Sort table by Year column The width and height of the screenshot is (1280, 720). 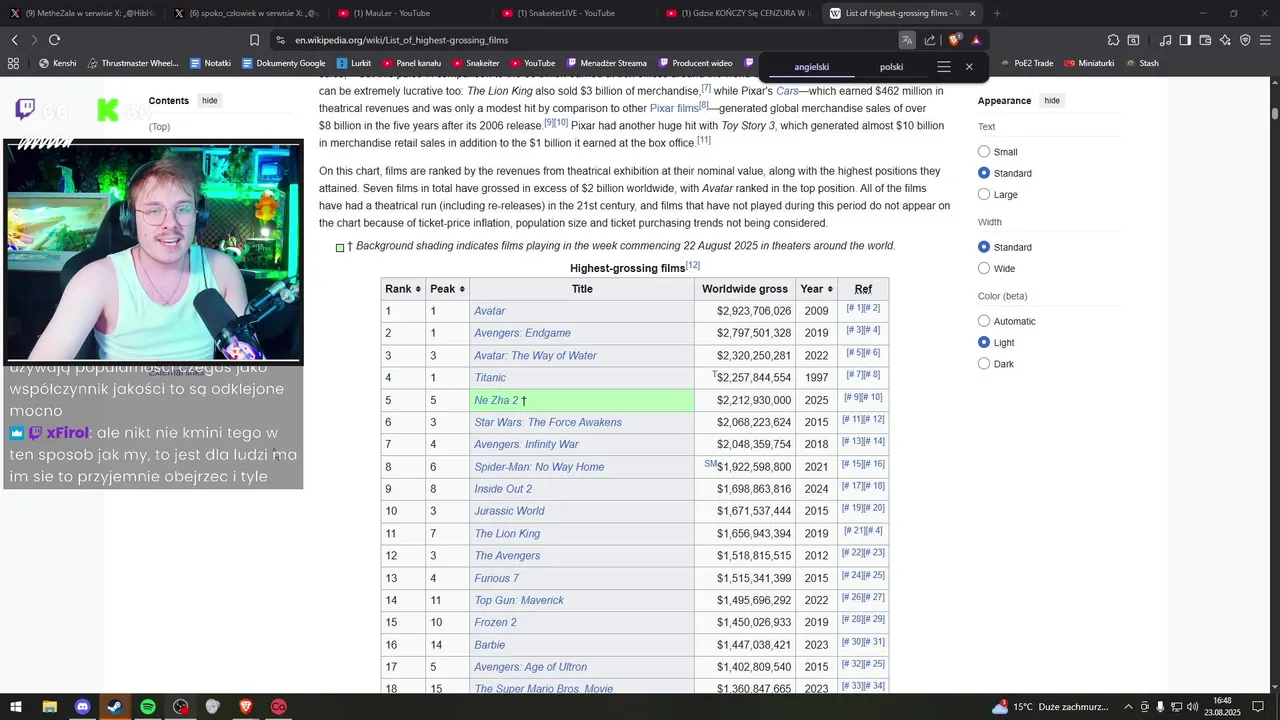pyautogui.click(x=816, y=289)
